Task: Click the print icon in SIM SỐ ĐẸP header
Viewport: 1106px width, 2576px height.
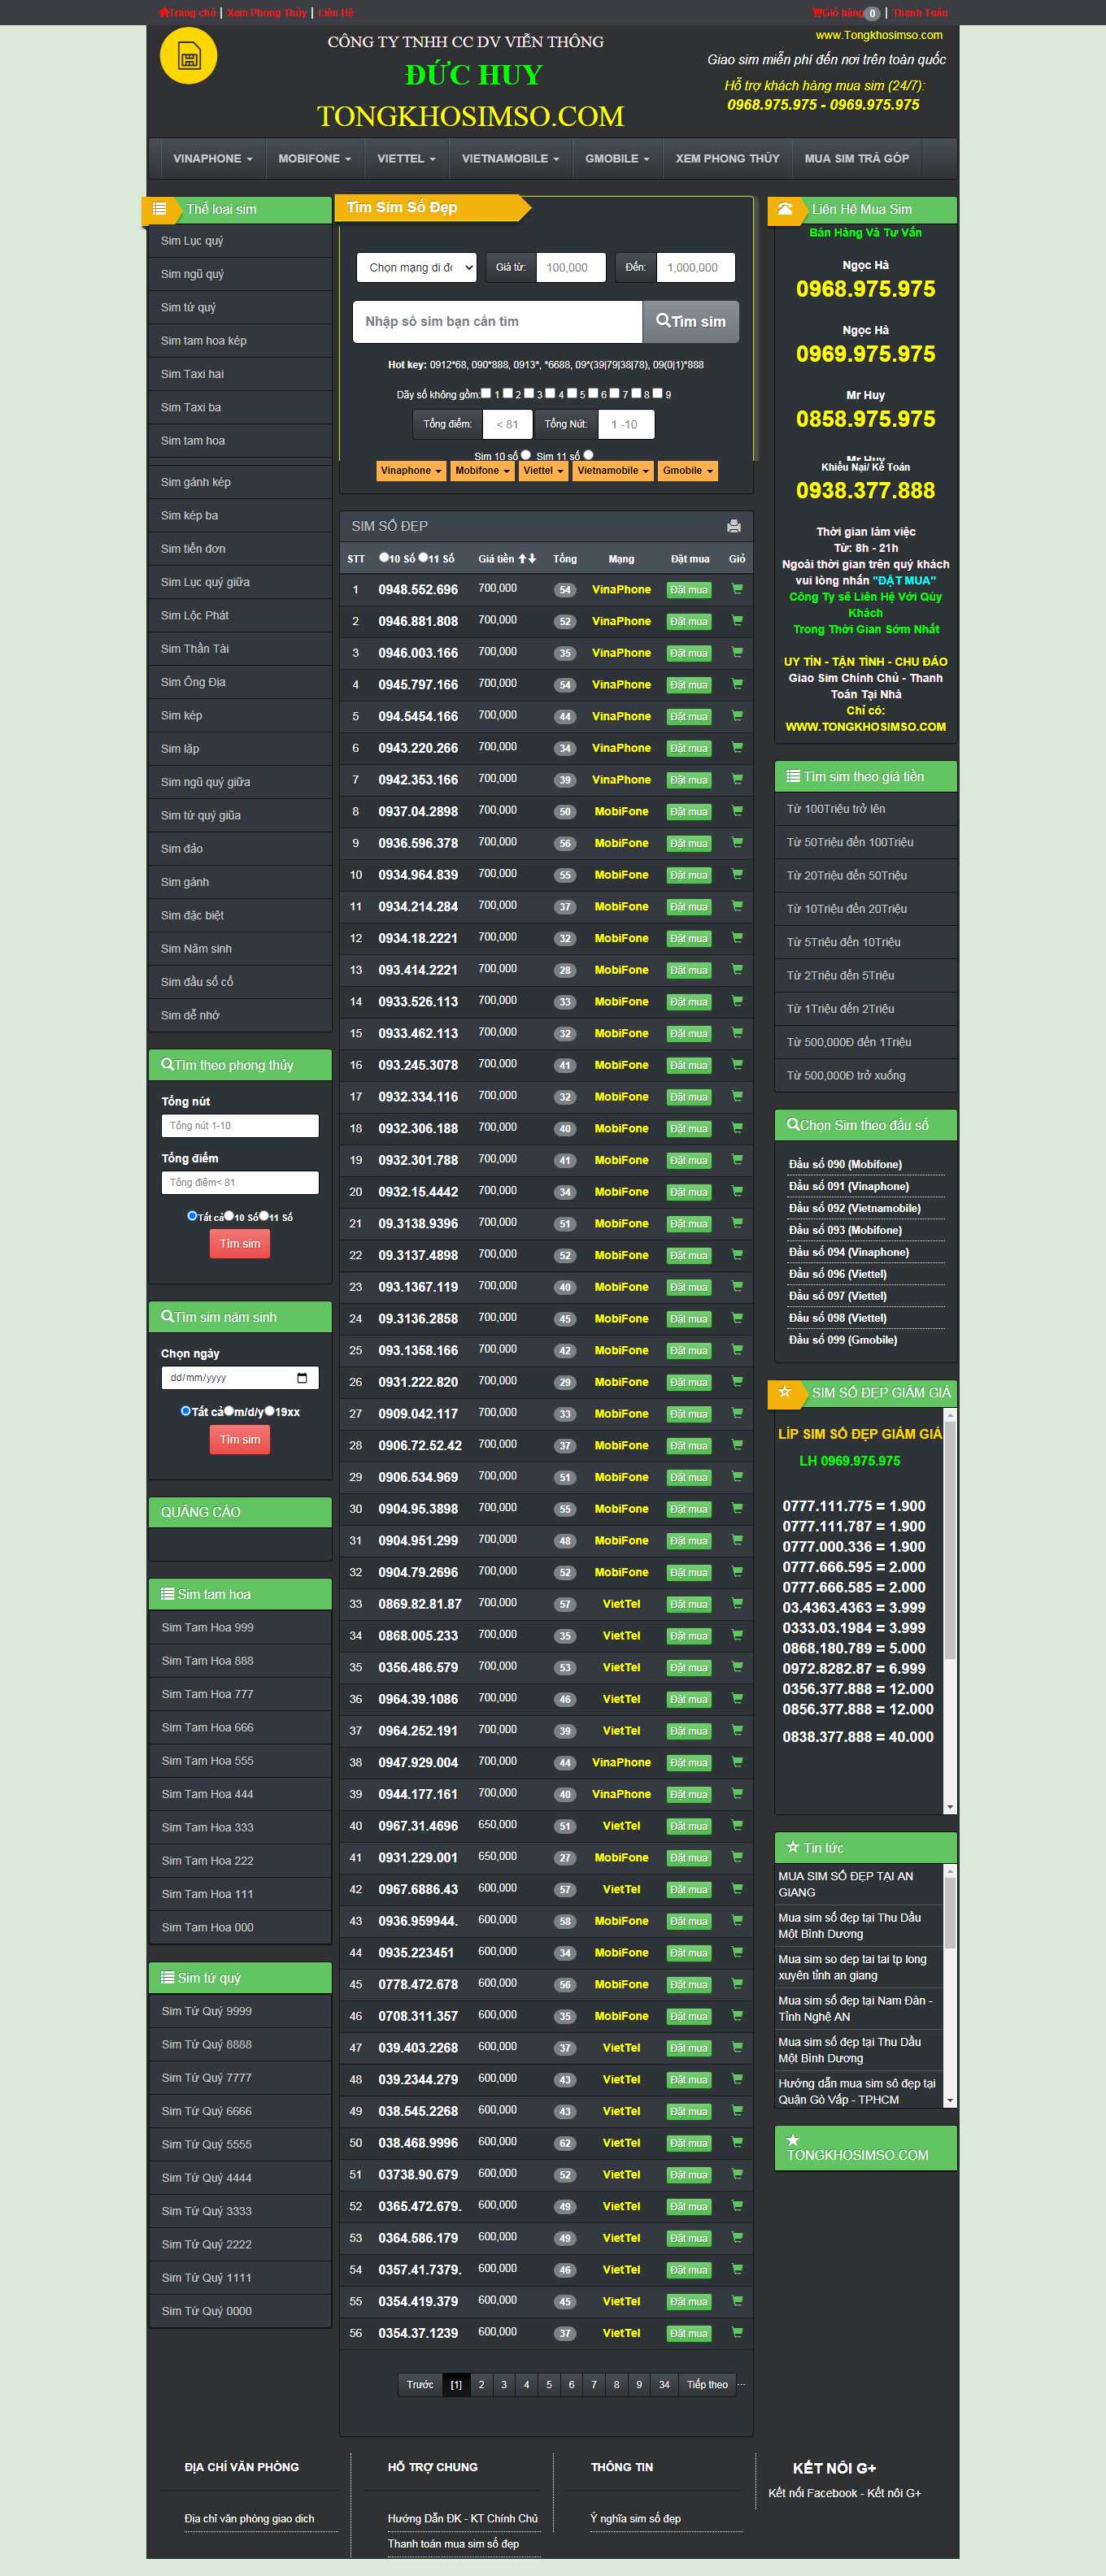Action: pyautogui.click(x=733, y=526)
